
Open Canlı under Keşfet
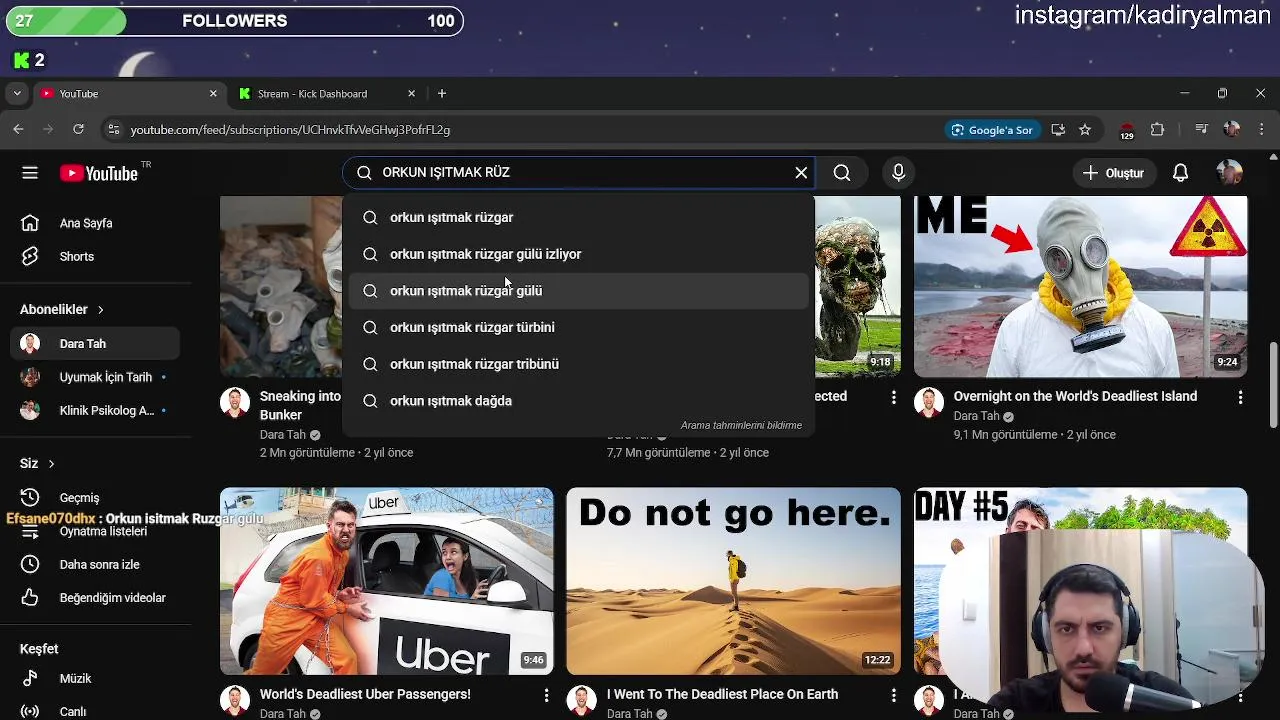[95, 712]
